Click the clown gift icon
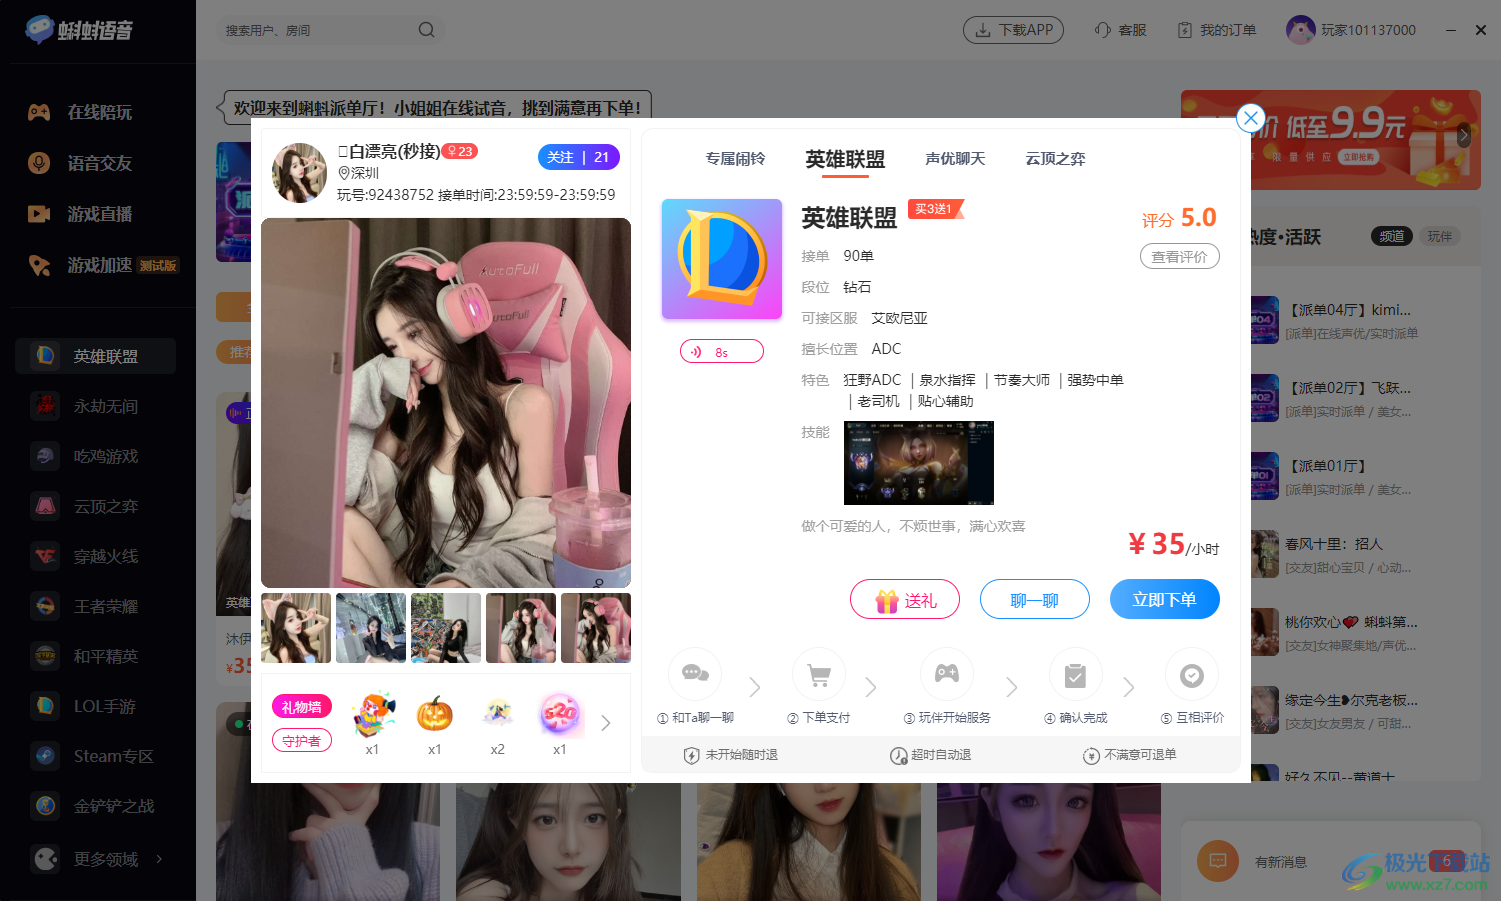 [x=373, y=714]
